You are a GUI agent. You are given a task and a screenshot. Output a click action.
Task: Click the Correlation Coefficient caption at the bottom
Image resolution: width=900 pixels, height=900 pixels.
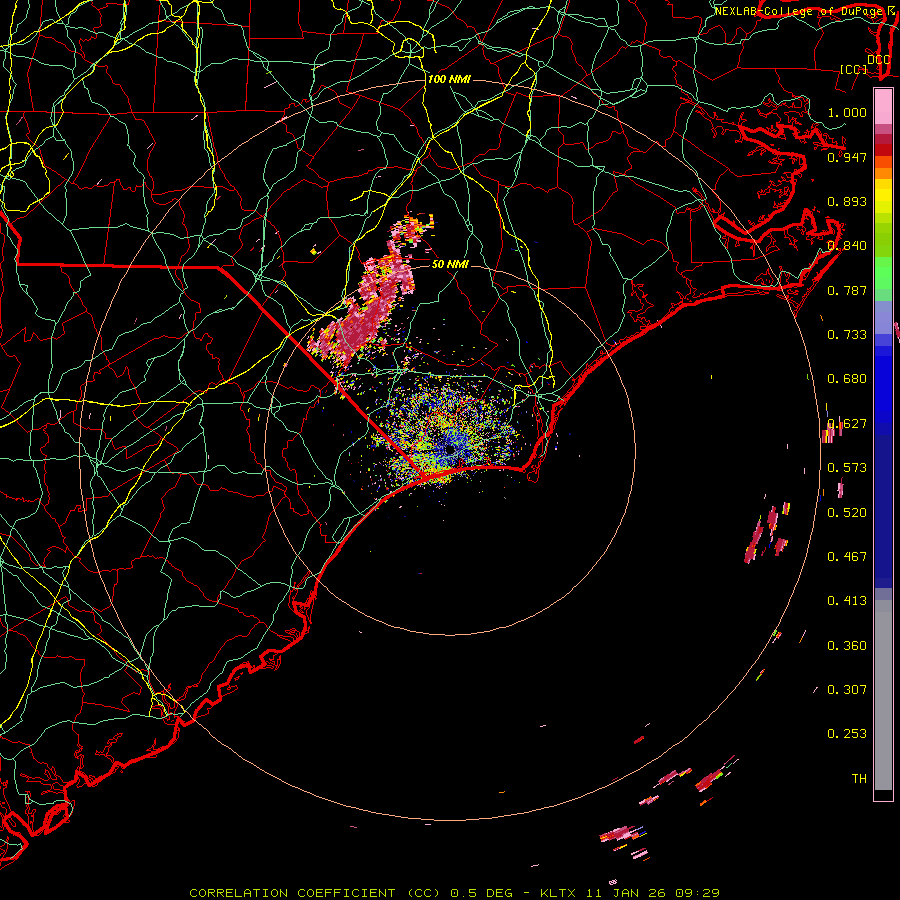pyautogui.click(x=454, y=893)
